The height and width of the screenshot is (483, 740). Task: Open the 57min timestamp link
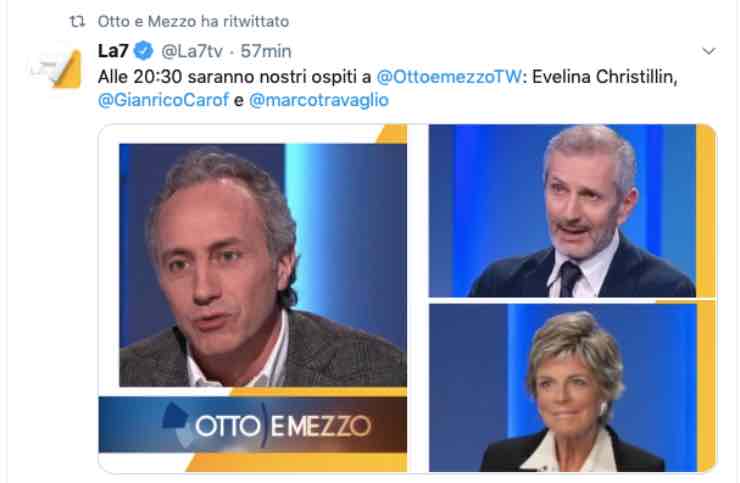(266, 51)
